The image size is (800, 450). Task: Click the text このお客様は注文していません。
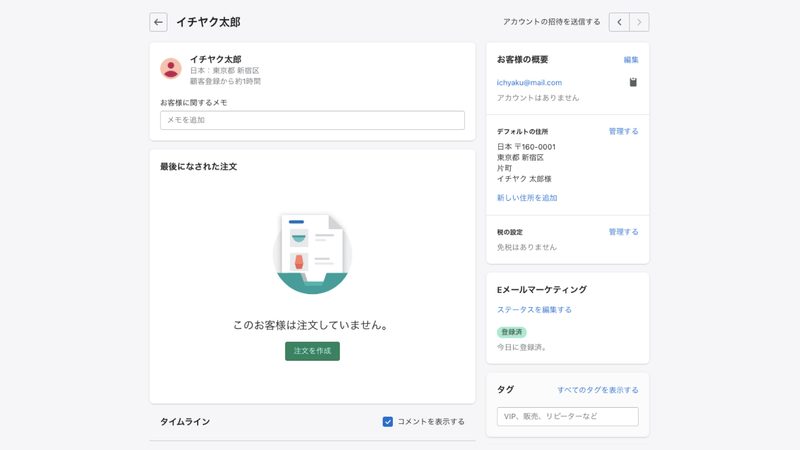pos(312,325)
